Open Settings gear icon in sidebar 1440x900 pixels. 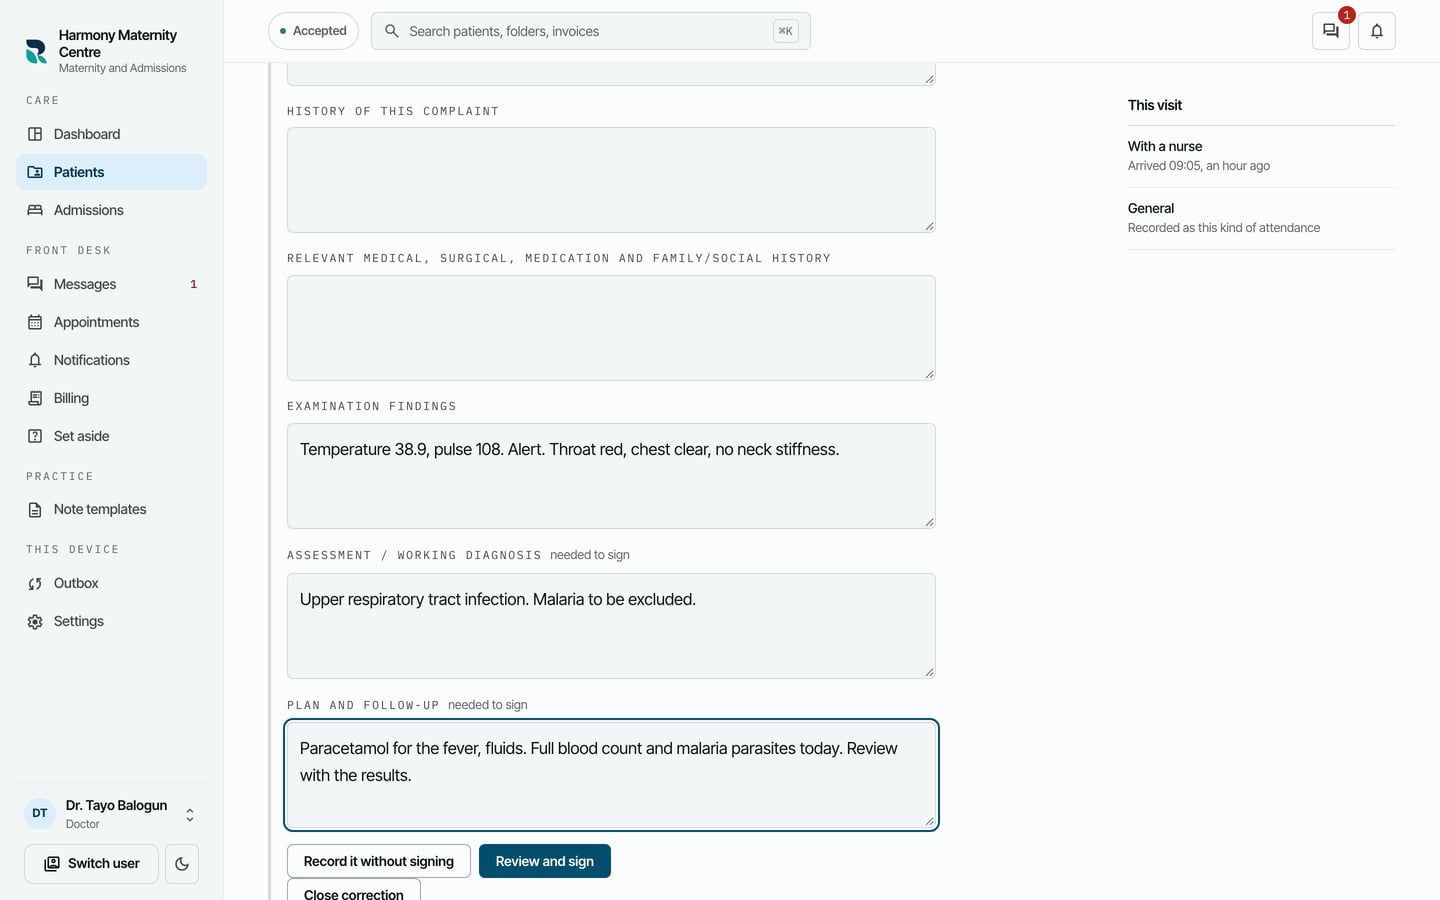35,622
